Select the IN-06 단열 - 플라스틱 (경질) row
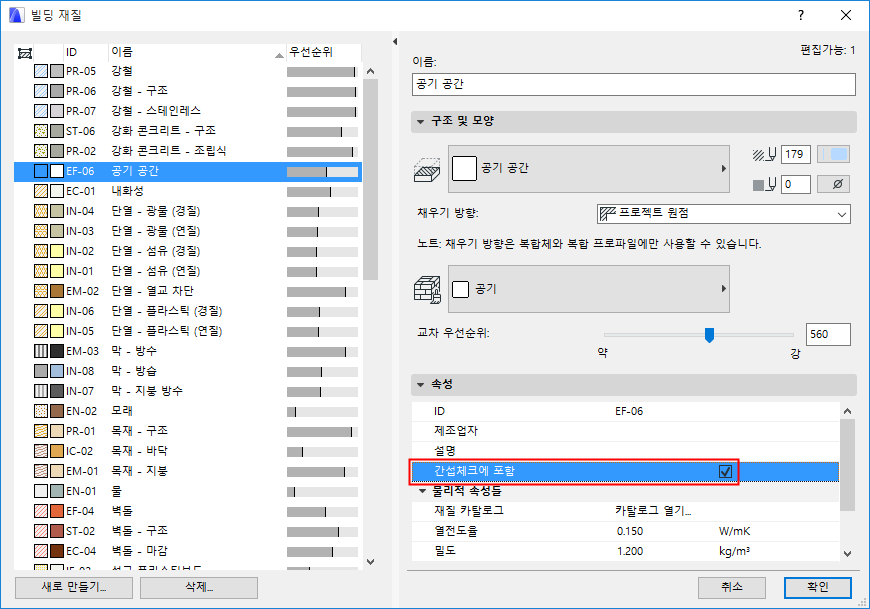 tap(188, 311)
